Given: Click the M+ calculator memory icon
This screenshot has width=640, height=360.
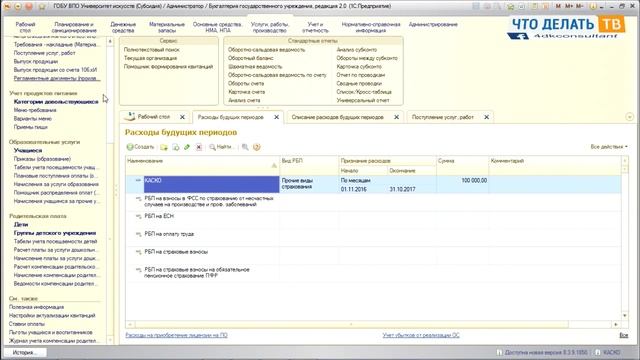Looking at the screenshot, I should tap(569, 6).
